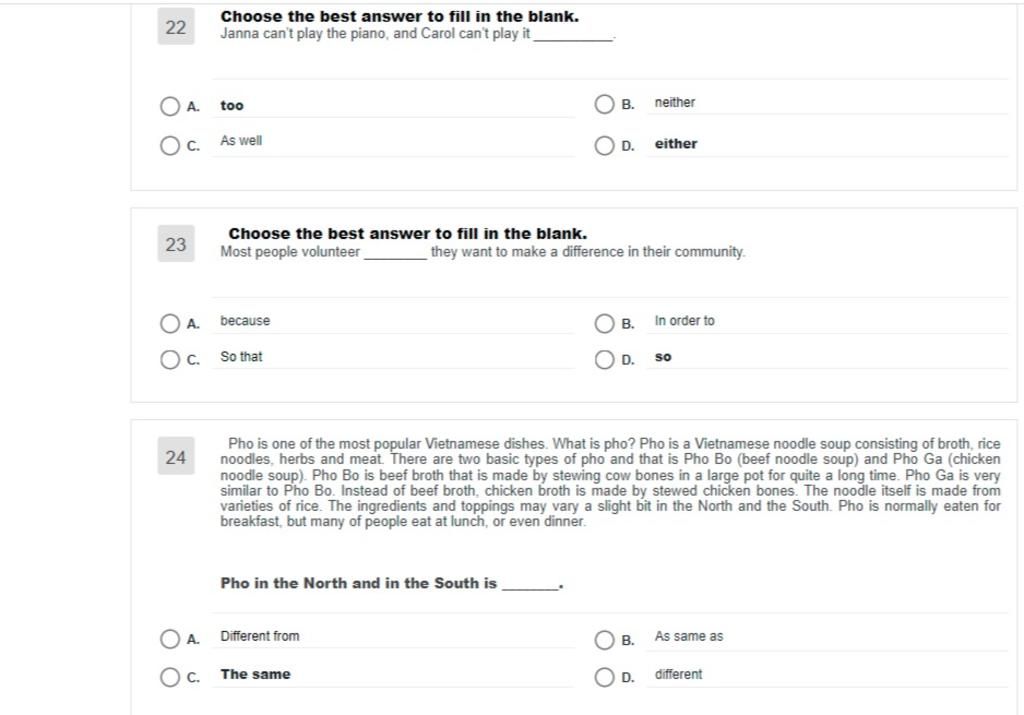The height and width of the screenshot is (715, 1024).
Task: Click question number 22 badge
Action: click(176, 27)
